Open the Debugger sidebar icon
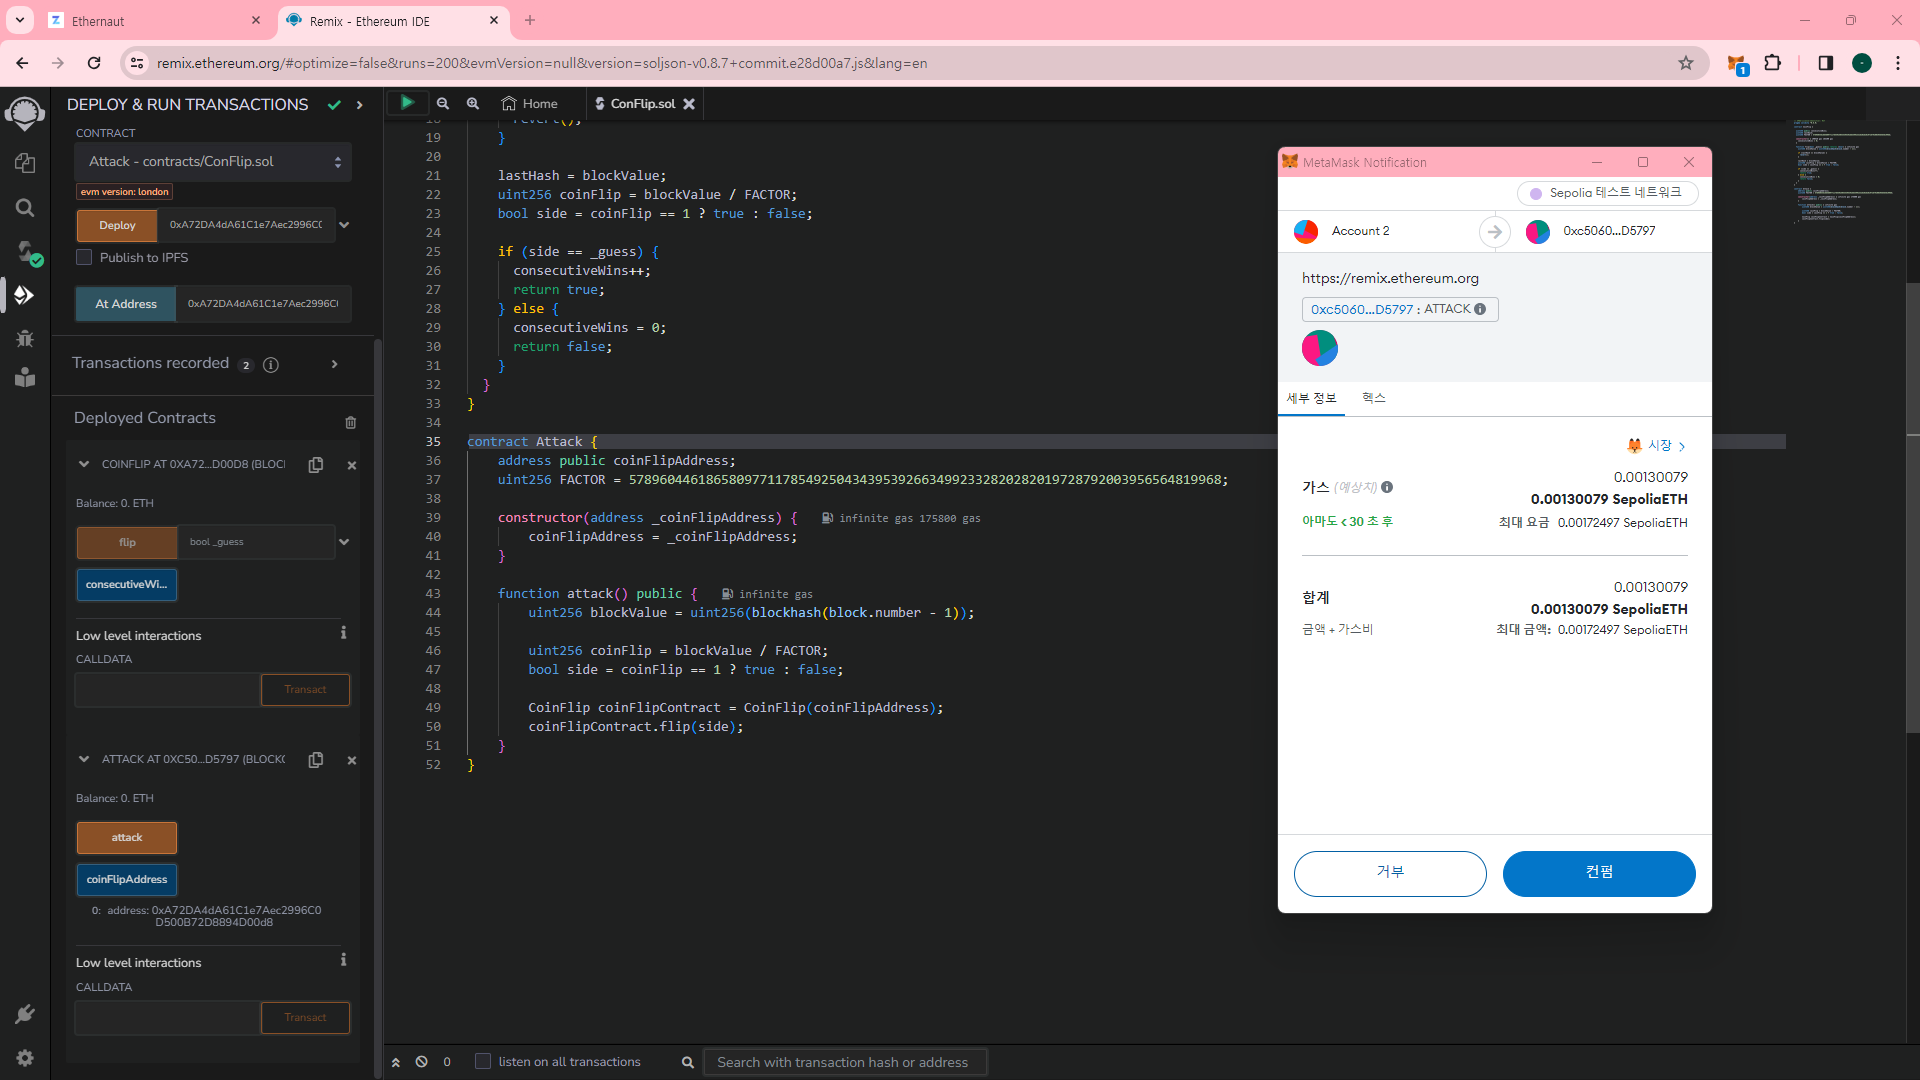 tap(25, 339)
